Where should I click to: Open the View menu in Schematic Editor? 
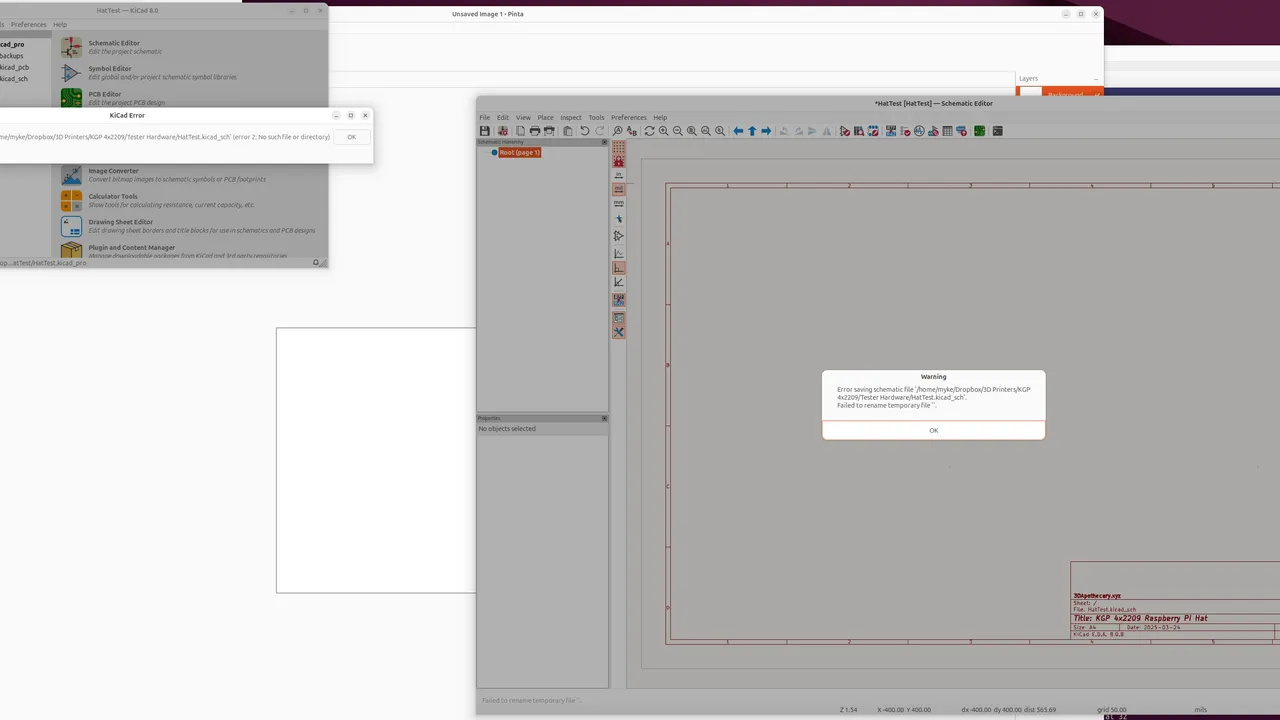[x=523, y=117]
